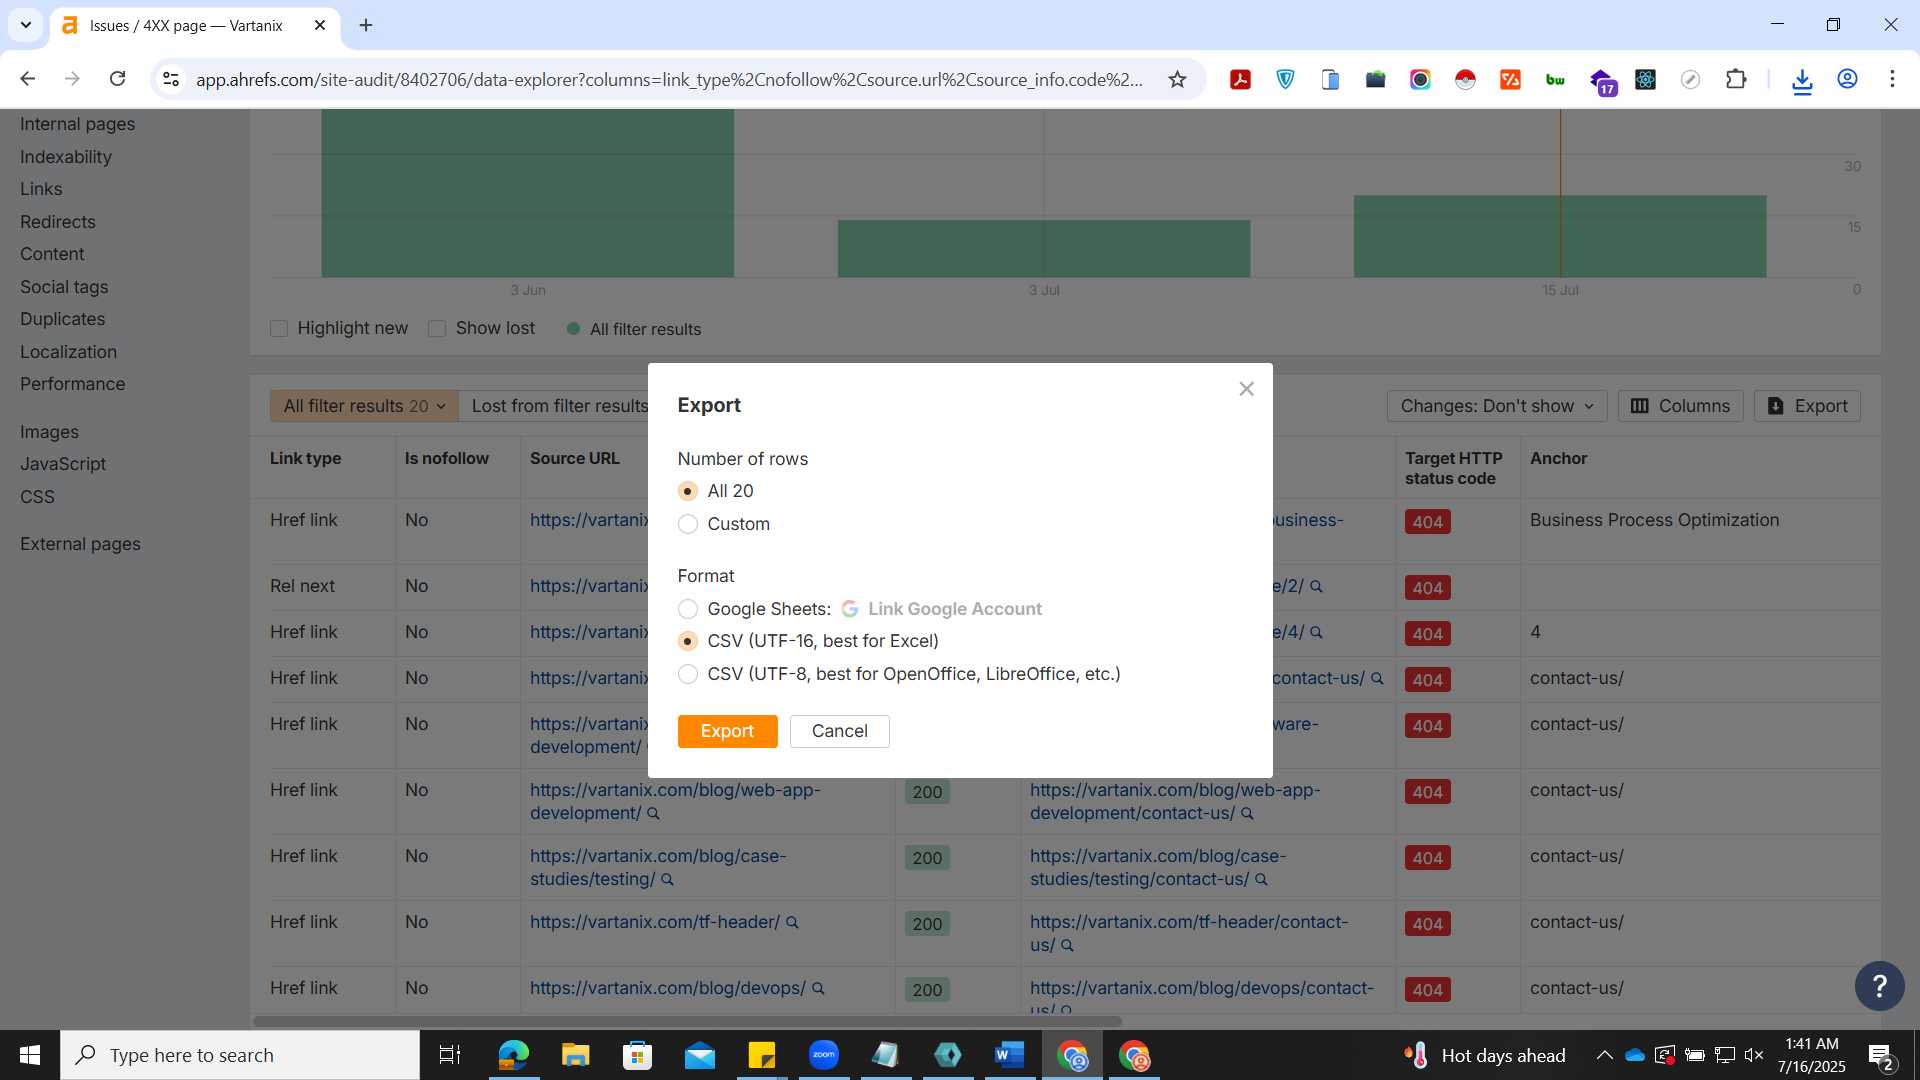This screenshot has height=1080, width=1920.
Task: Open Content in sidebar
Action: click(x=52, y=254)
